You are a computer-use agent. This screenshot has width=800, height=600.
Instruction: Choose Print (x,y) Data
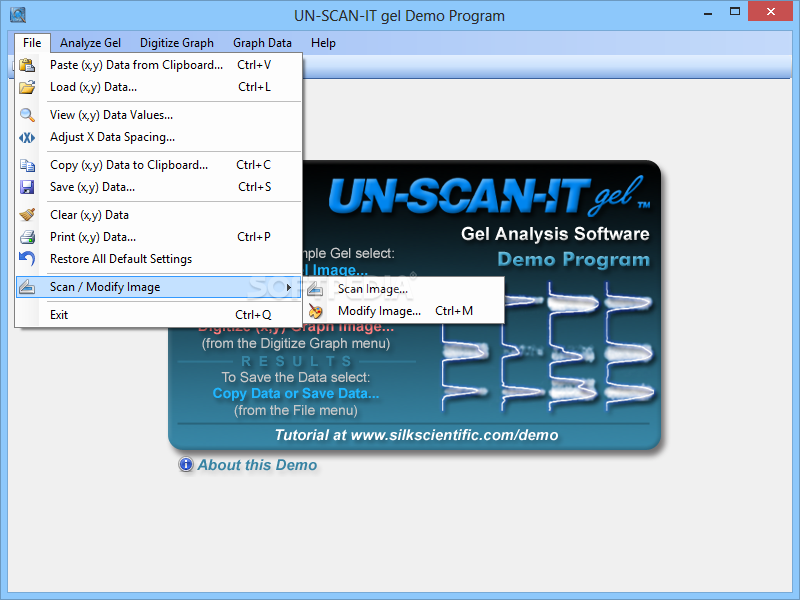tap(159, 237)
